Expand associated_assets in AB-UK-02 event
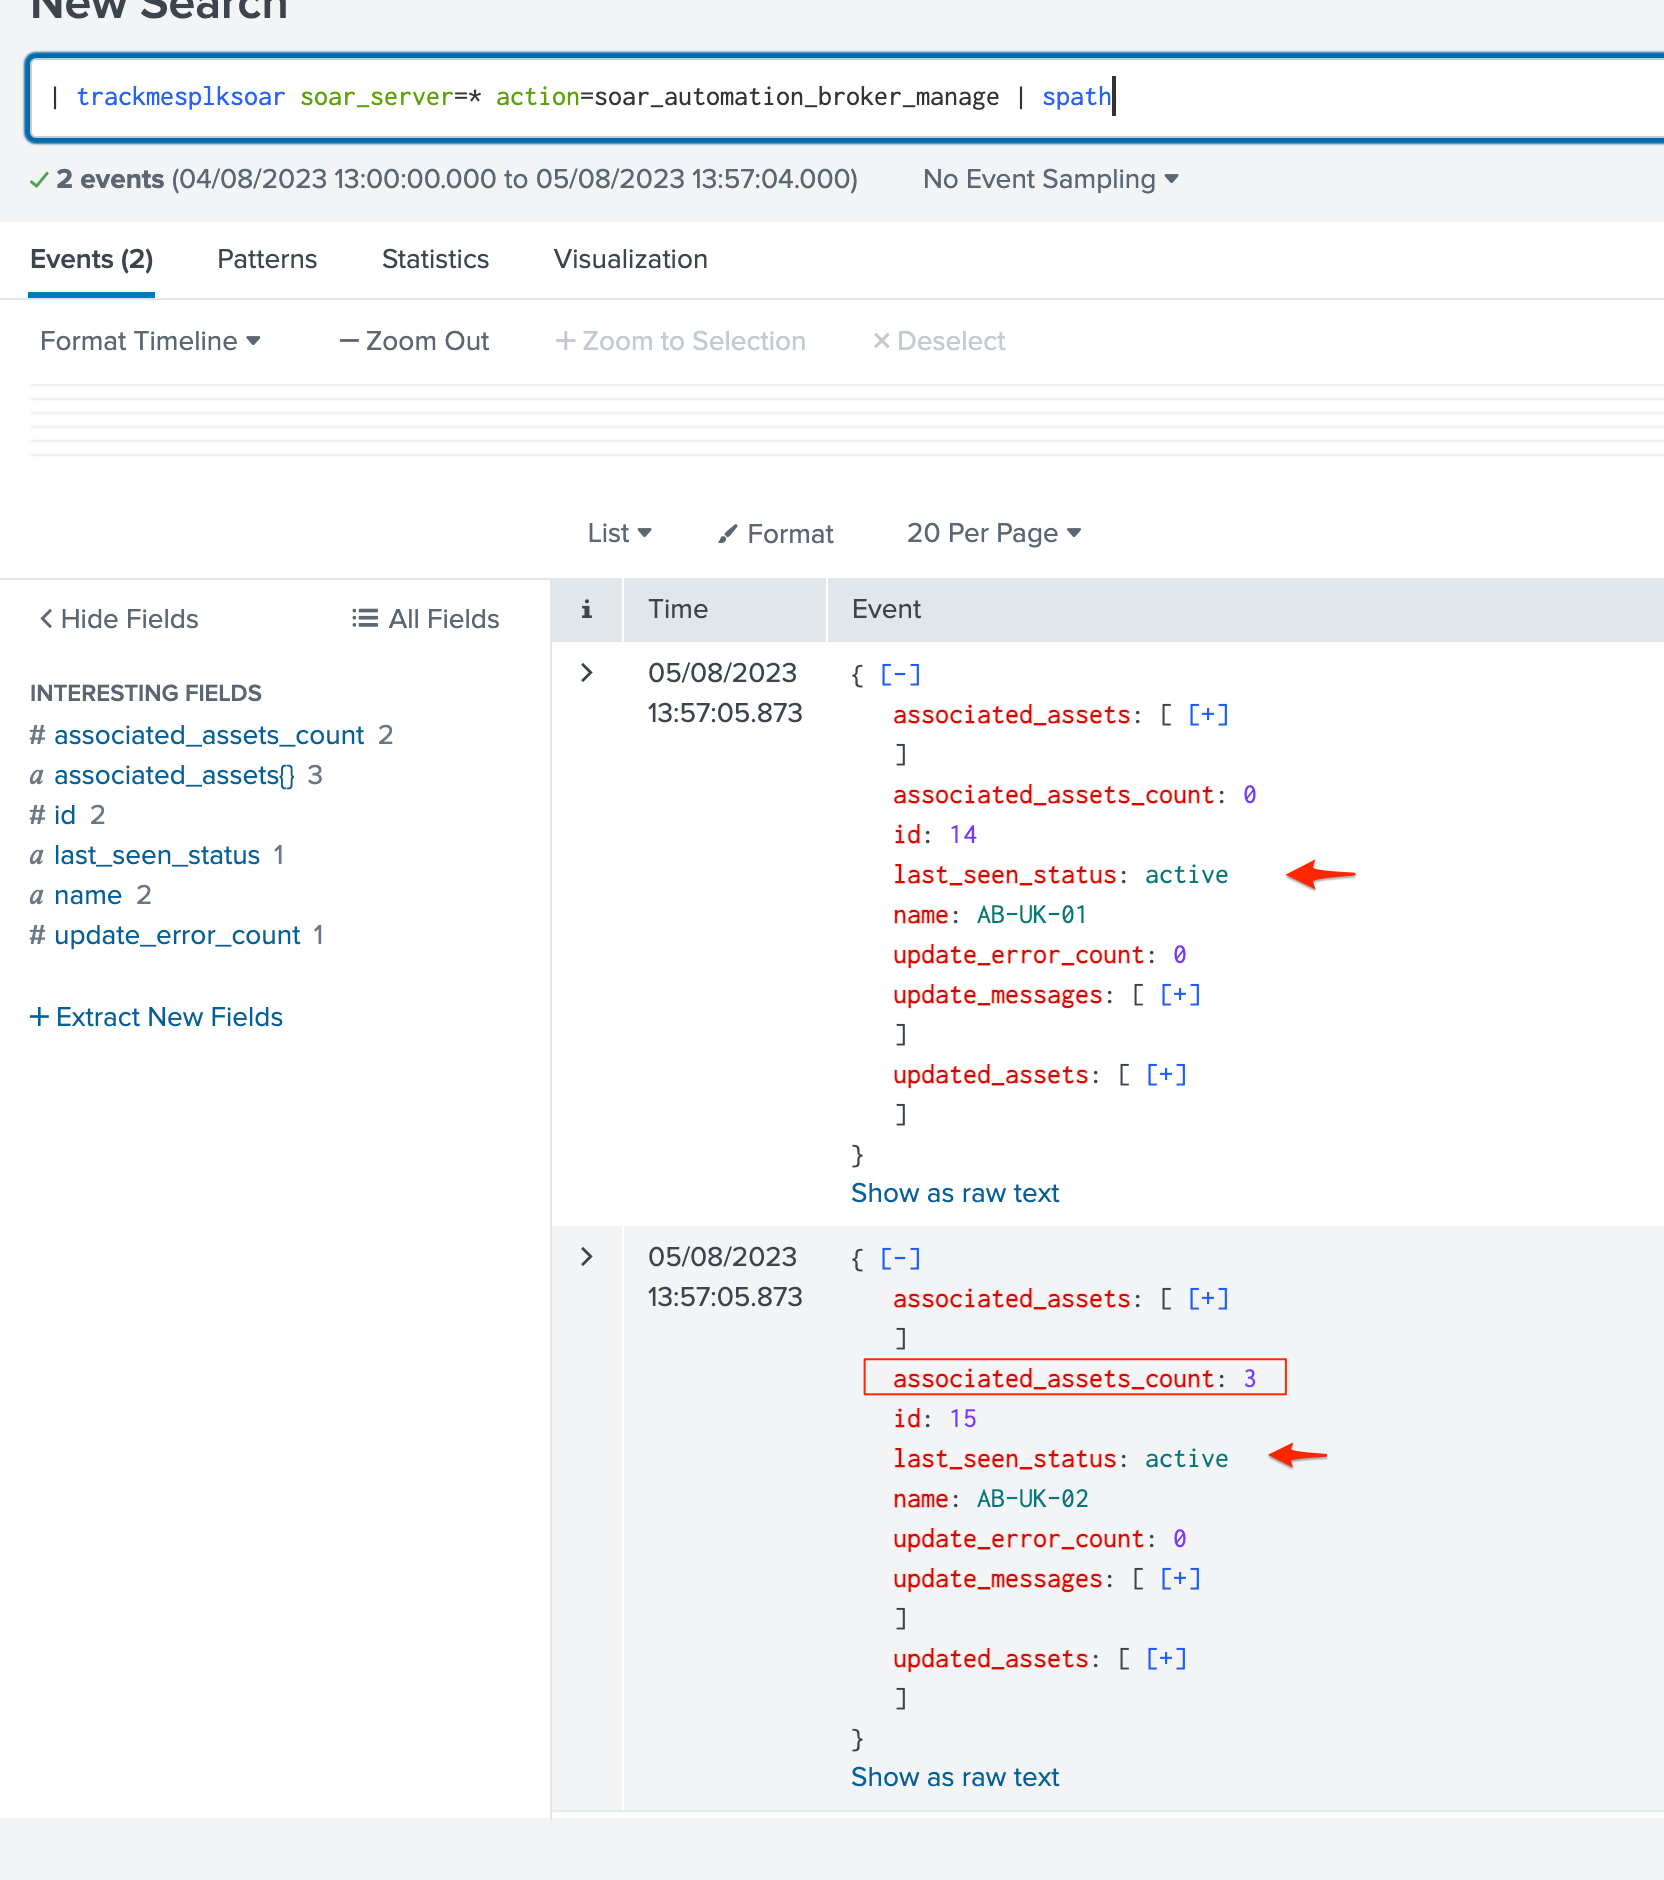 tap(1208, 1299)
